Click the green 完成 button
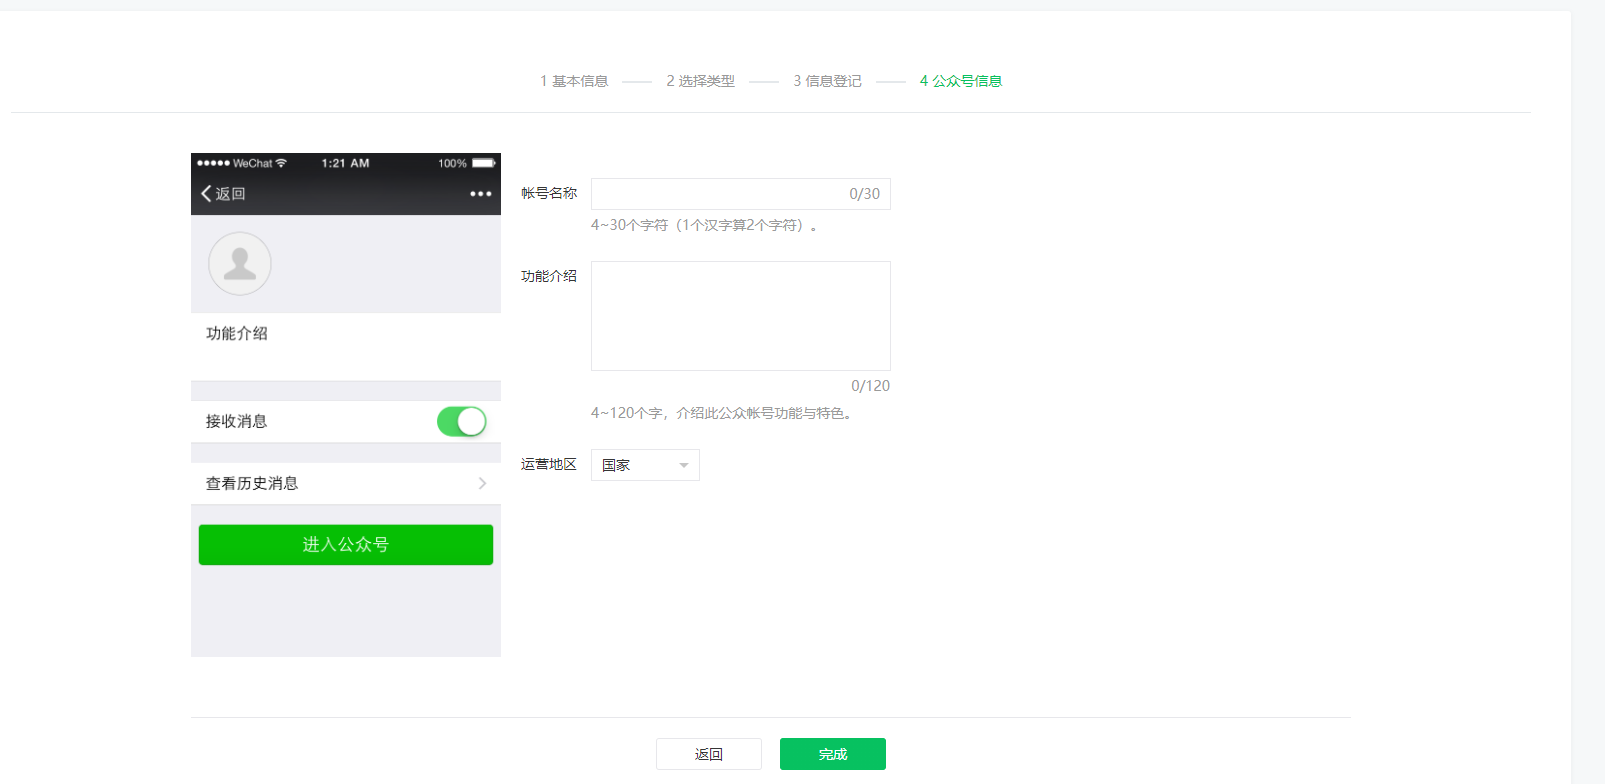Screen dimensions: 1605x784 (833, 754)
